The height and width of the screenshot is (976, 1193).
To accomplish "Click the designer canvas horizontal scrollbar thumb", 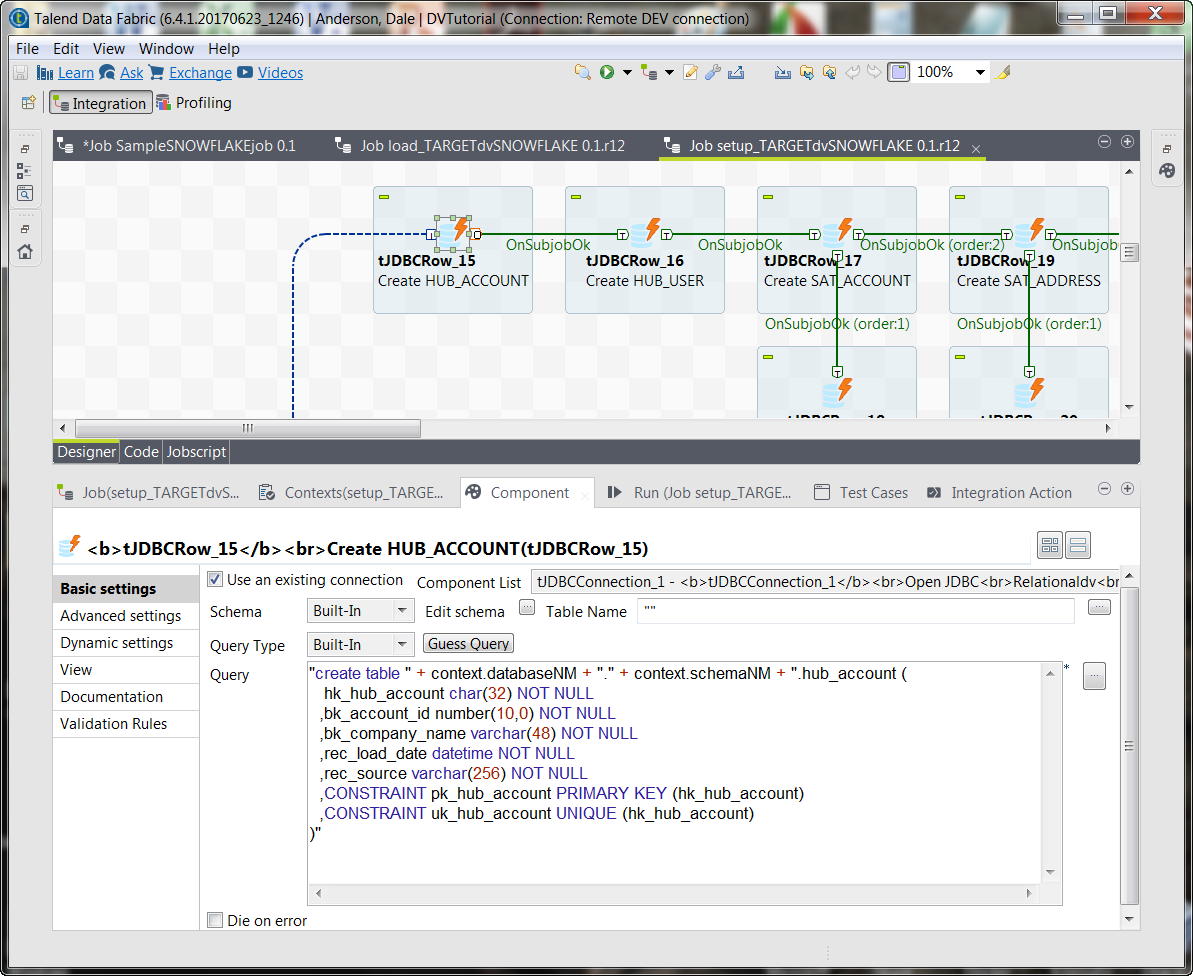I will [247, 428].
